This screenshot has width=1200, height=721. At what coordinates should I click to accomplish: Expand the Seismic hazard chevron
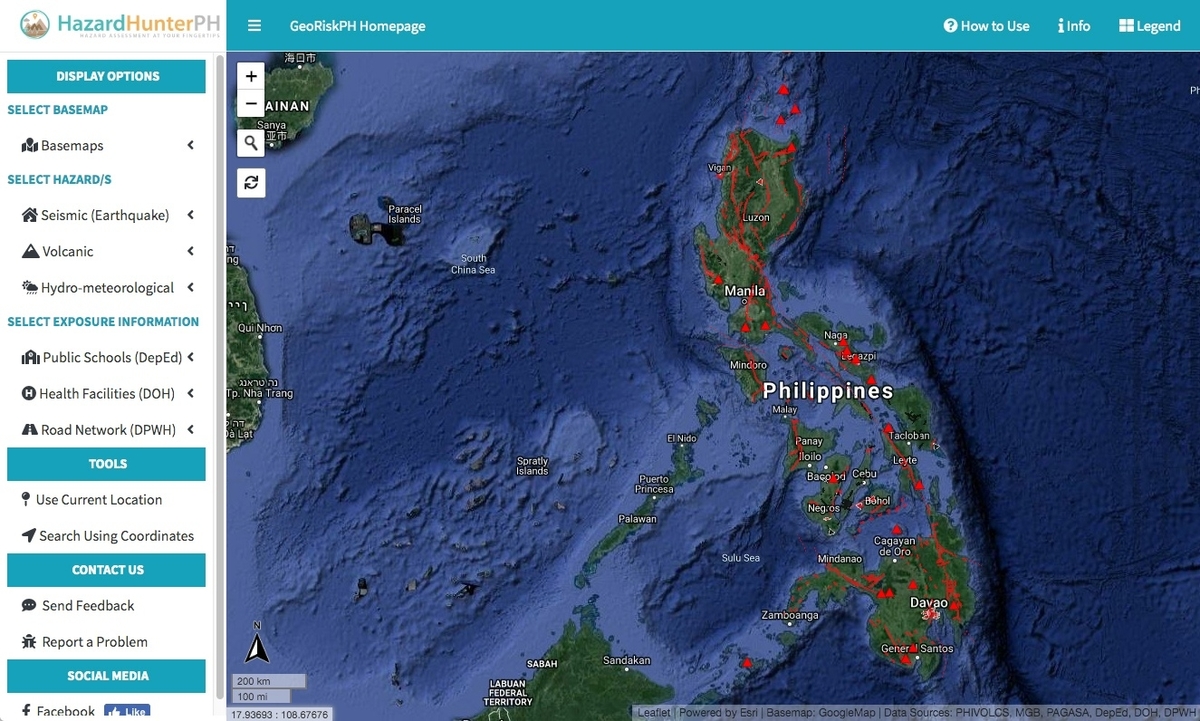[190, 215]
